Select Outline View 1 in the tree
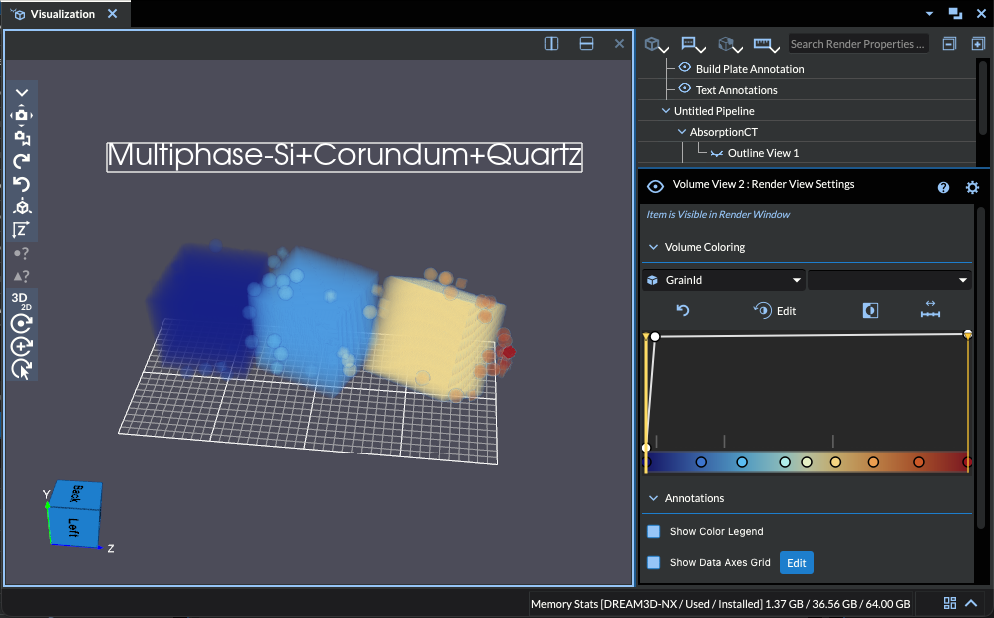 pyautogui.click(x=762, y=153)
